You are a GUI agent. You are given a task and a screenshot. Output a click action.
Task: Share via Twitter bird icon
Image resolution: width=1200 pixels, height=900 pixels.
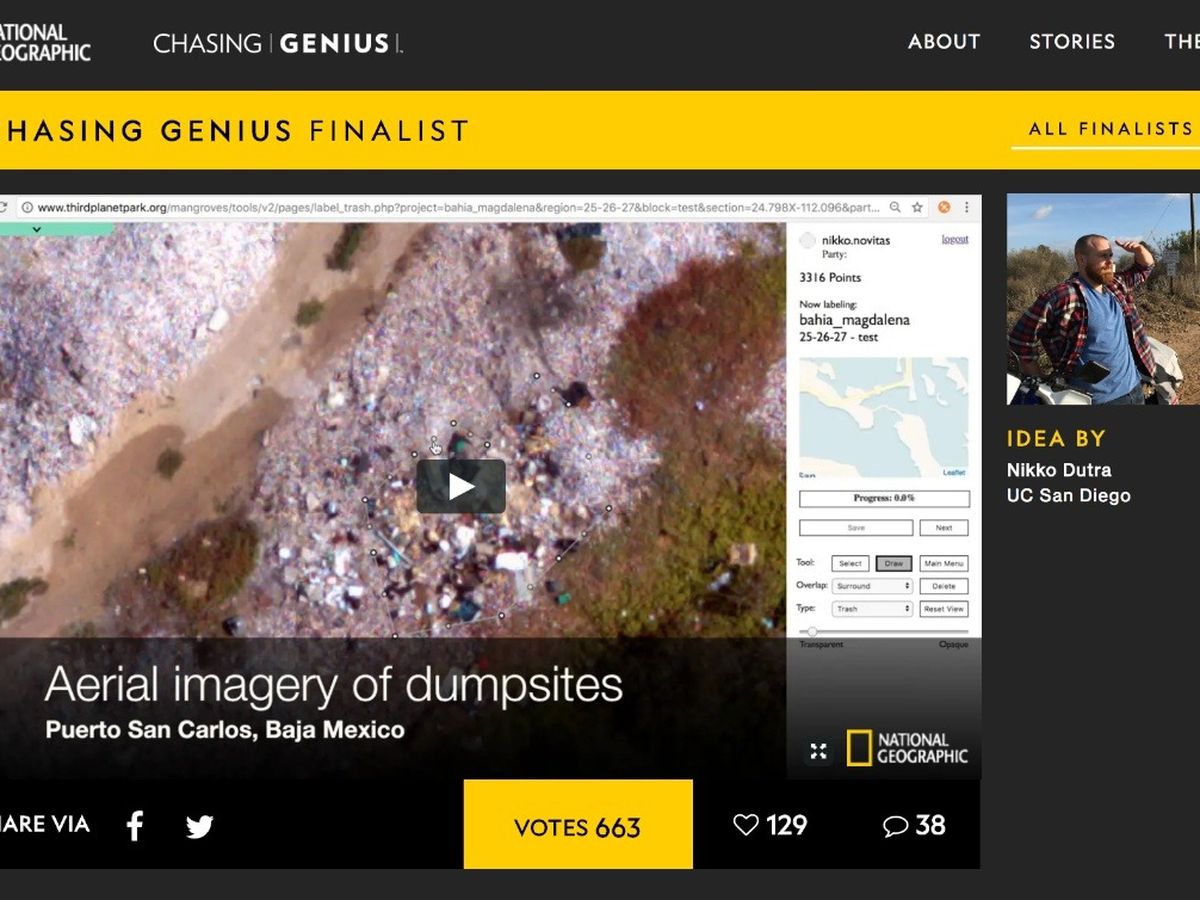[200, 827]
